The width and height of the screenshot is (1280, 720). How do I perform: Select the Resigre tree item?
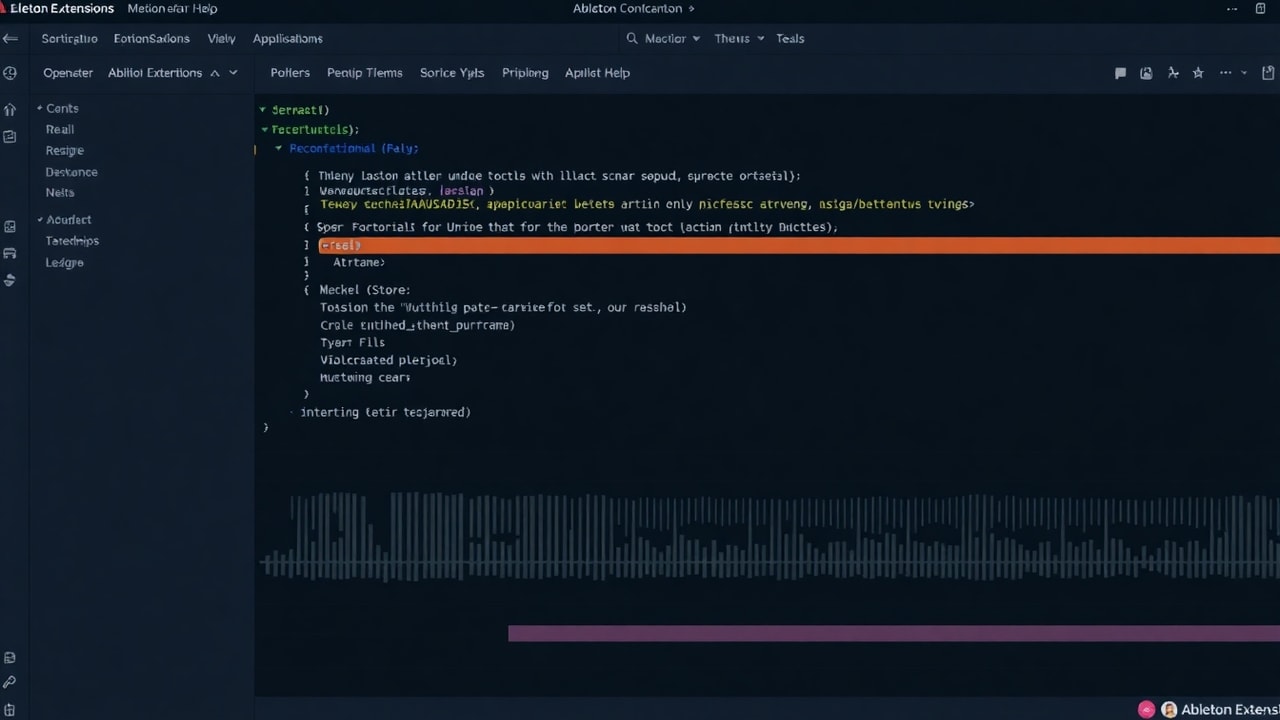click(65, 150)
